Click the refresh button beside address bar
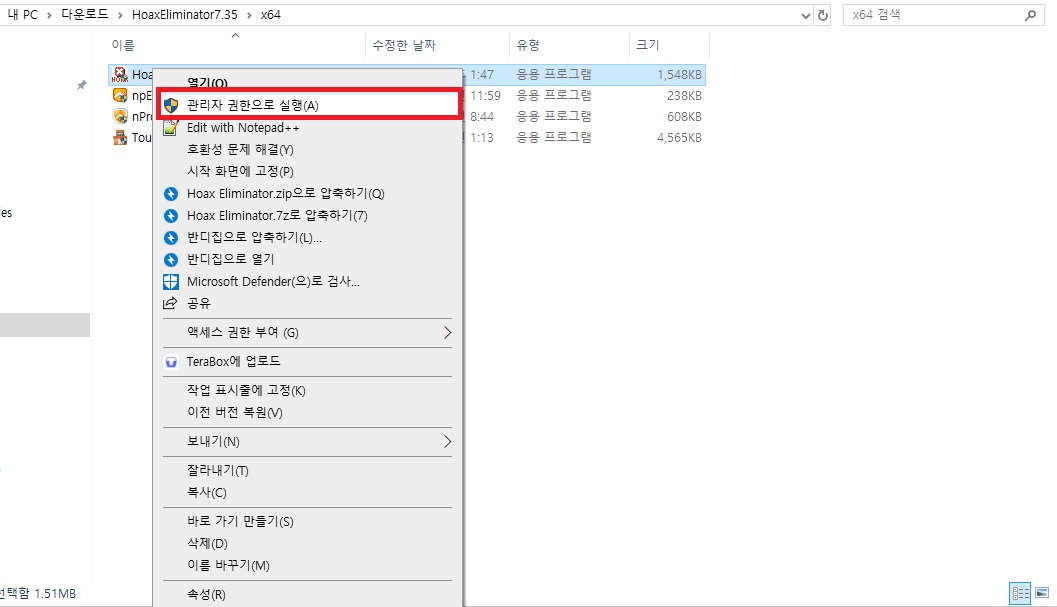Image resolution: width=1057 pixels, height=607 pixels. 822,15
